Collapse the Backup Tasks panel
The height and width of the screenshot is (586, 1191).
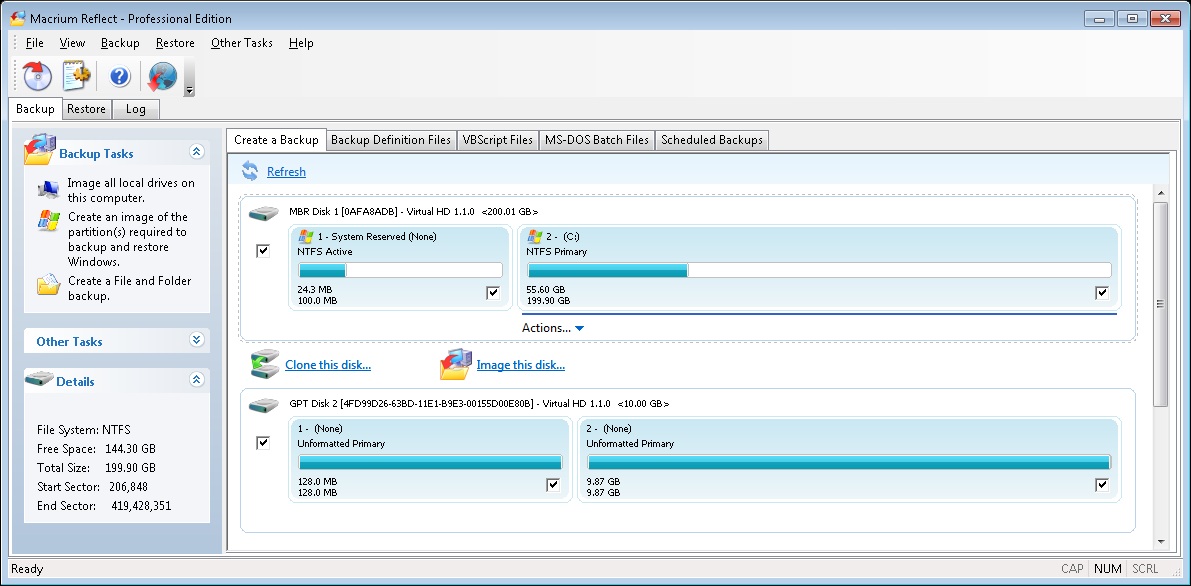197,152
